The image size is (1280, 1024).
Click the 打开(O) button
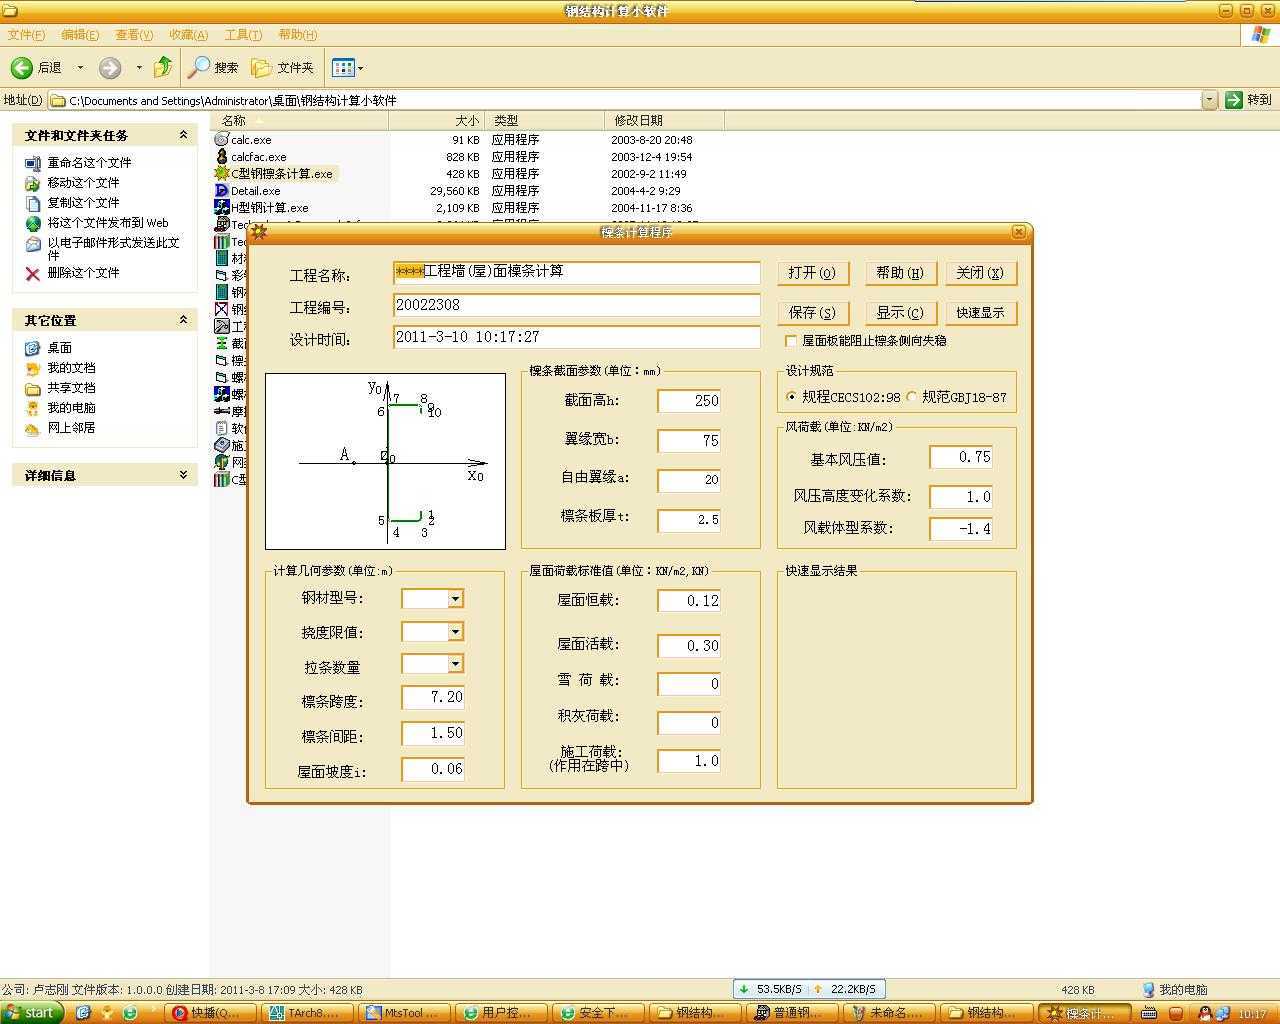[813, 273]
